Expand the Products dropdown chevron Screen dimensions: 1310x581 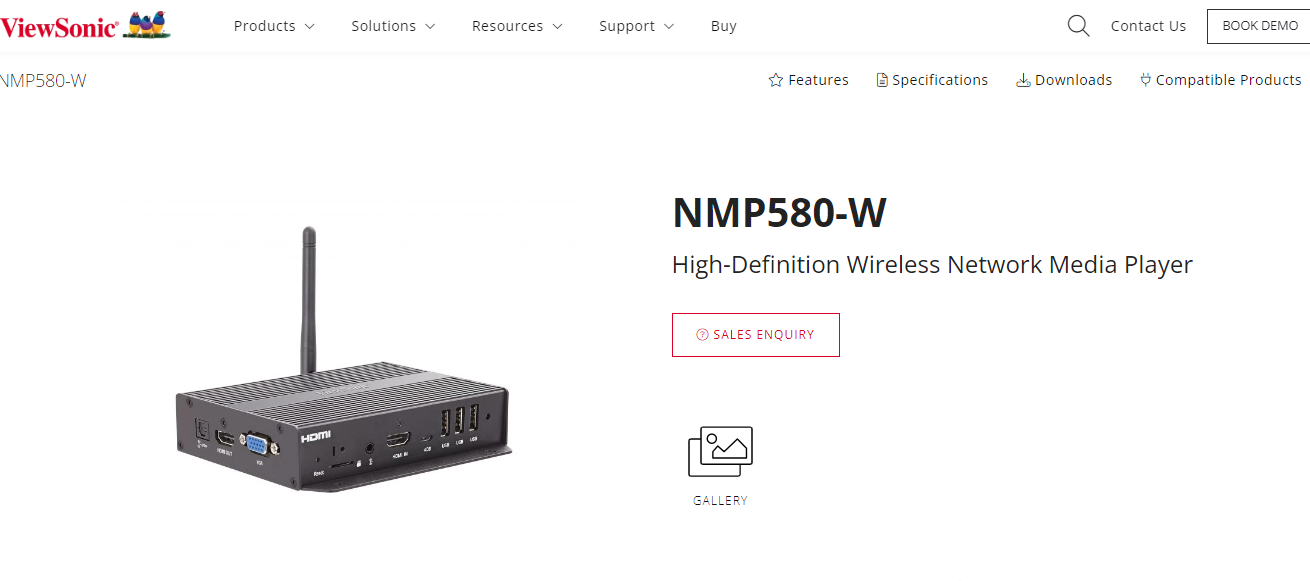[309, 27]
